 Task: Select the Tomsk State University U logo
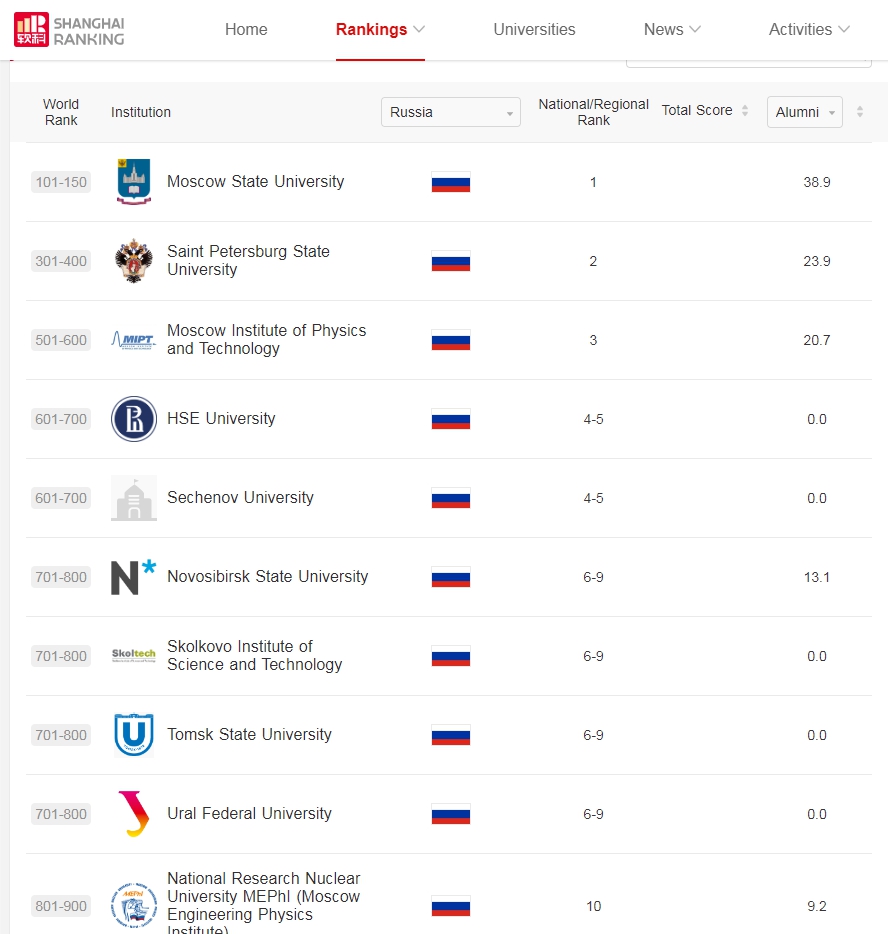[133, 735]
